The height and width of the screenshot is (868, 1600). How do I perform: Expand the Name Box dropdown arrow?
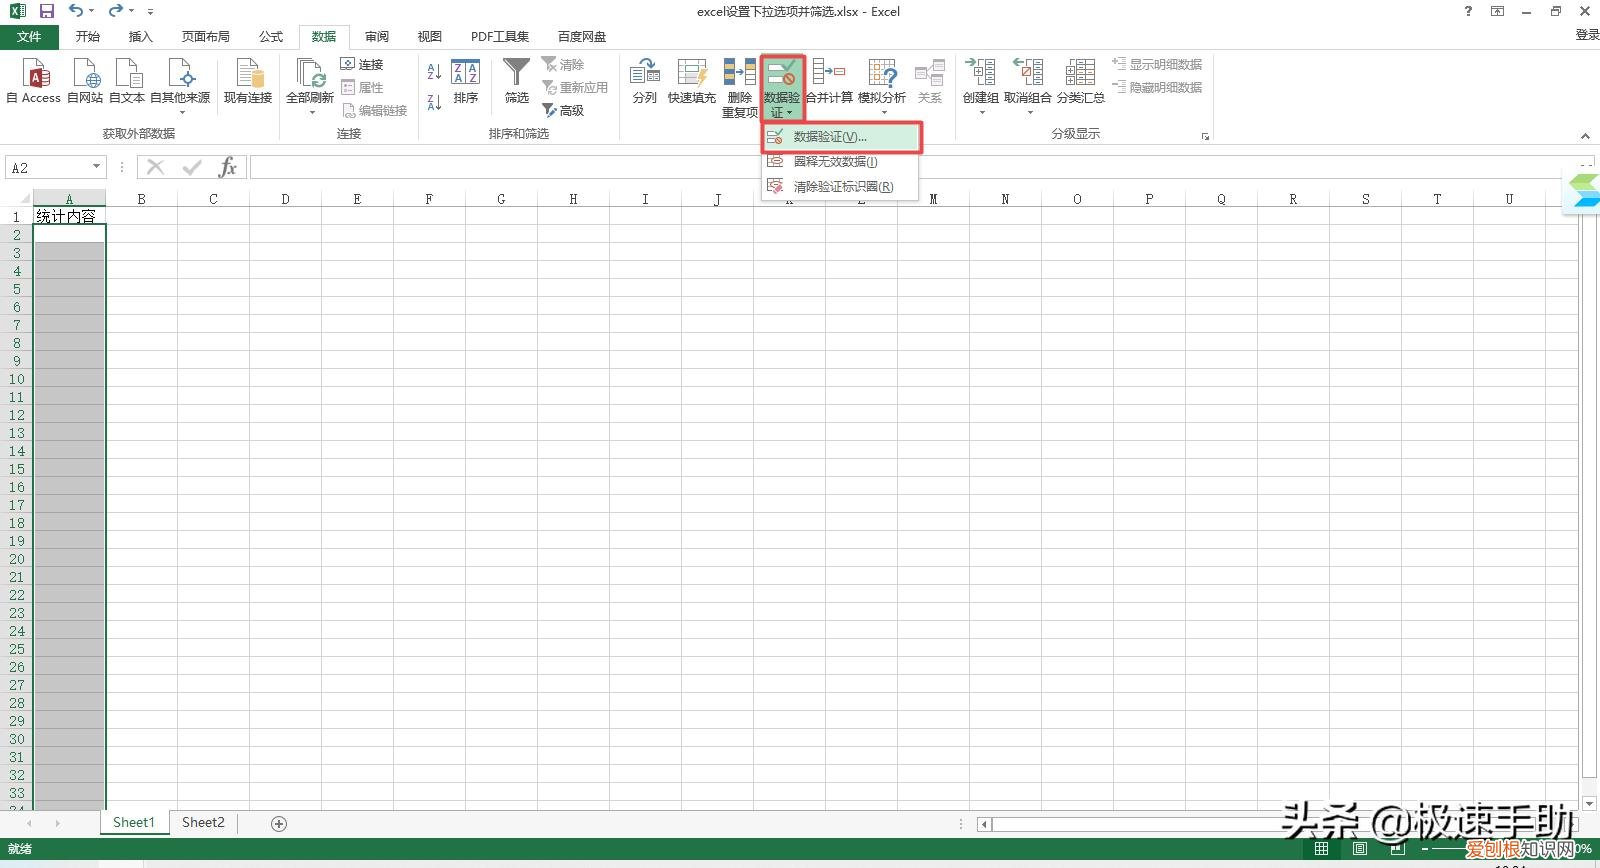tap(97, 167)
